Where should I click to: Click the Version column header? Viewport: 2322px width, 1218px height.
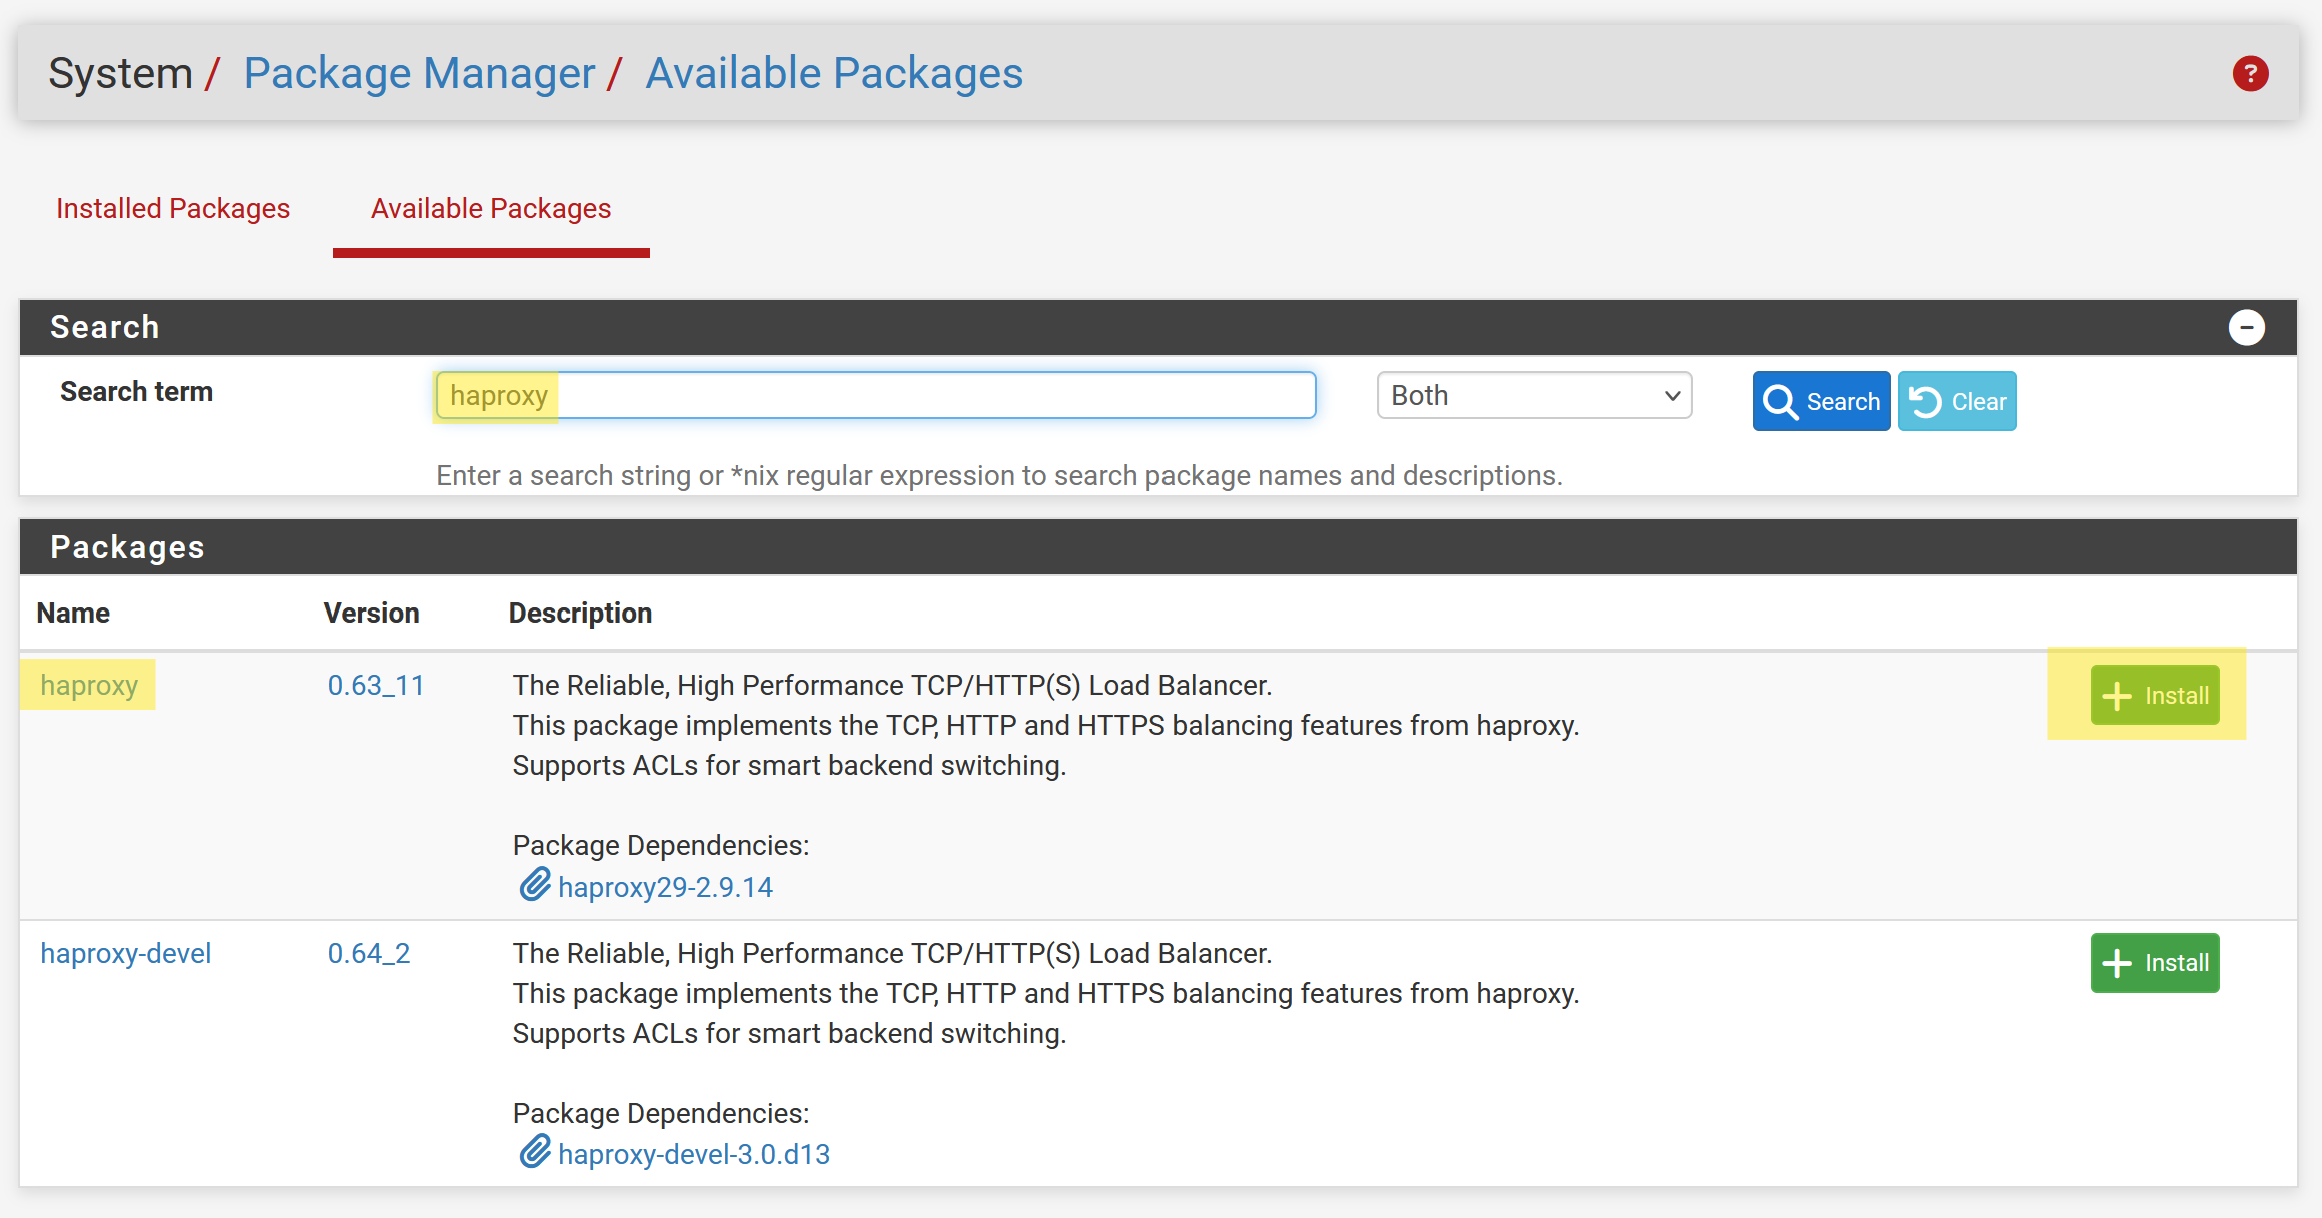pyautogui.click(x=371, y=613)
